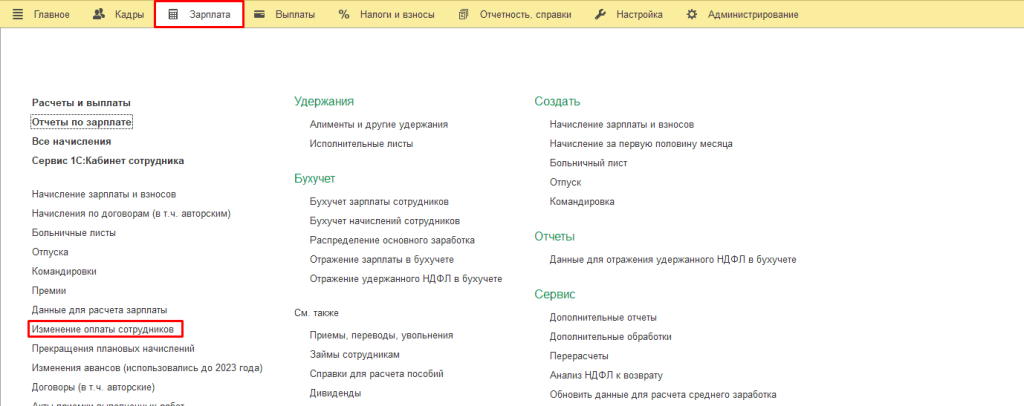
Task: Open Алименты и другие удержания
Action: pos(378,124)
